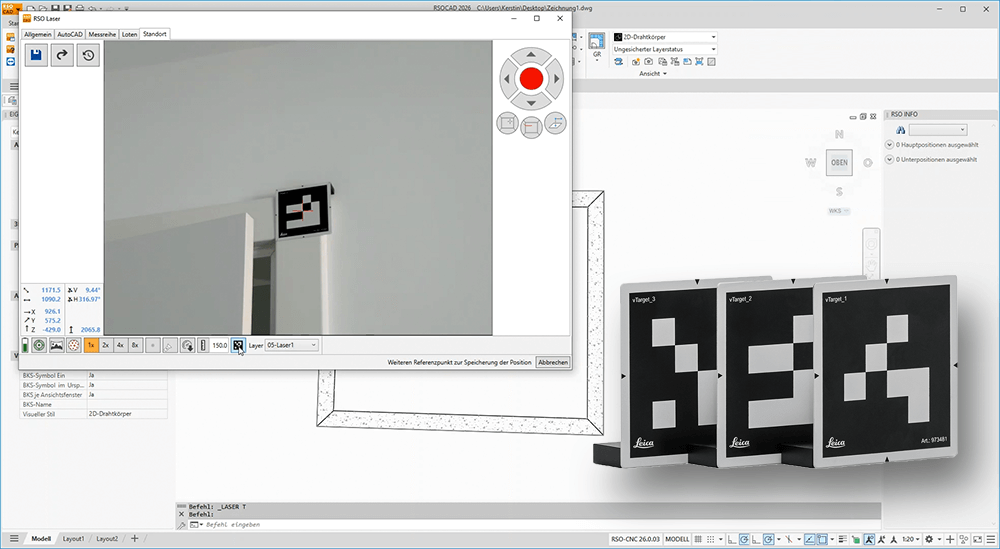The image size is (1000, 549).
Task: Click the 150.0 value input field
Action: 219,345
